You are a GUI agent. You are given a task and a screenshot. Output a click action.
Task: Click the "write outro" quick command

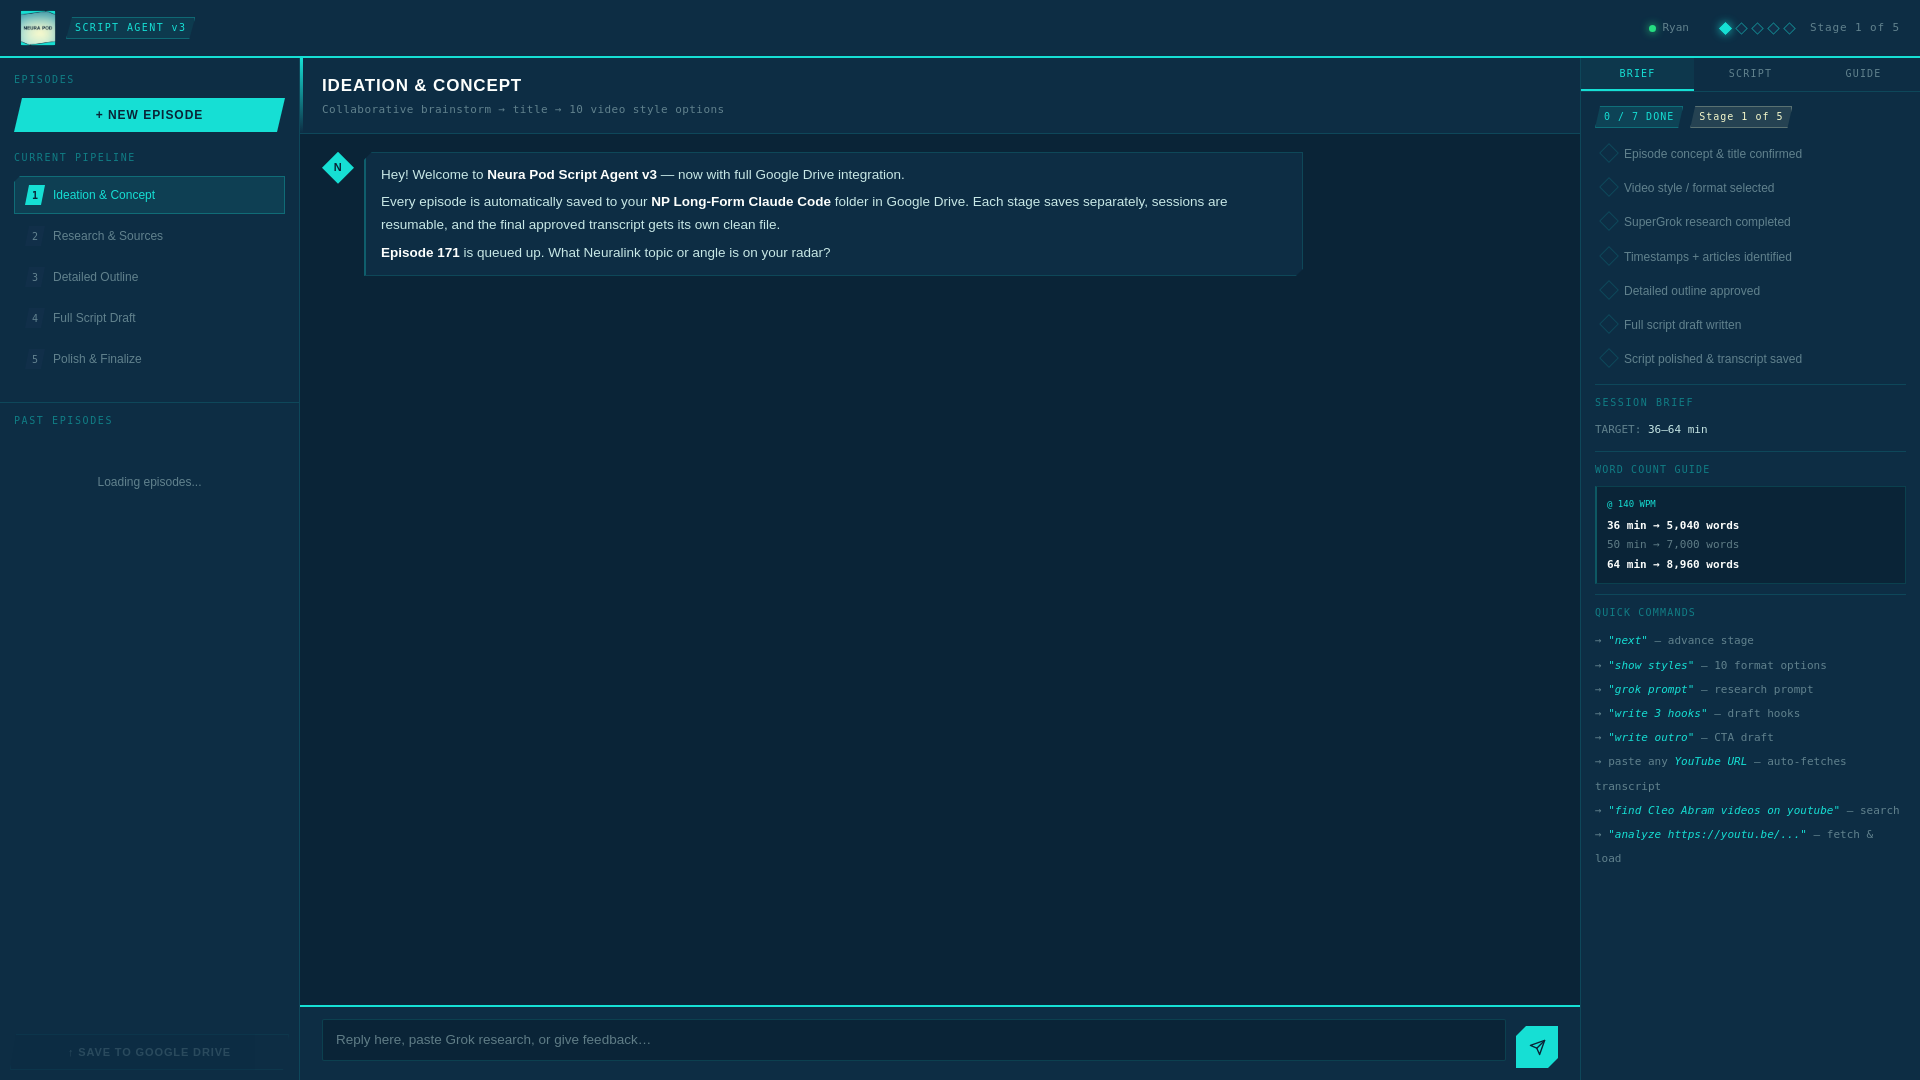click(1650, 738)
